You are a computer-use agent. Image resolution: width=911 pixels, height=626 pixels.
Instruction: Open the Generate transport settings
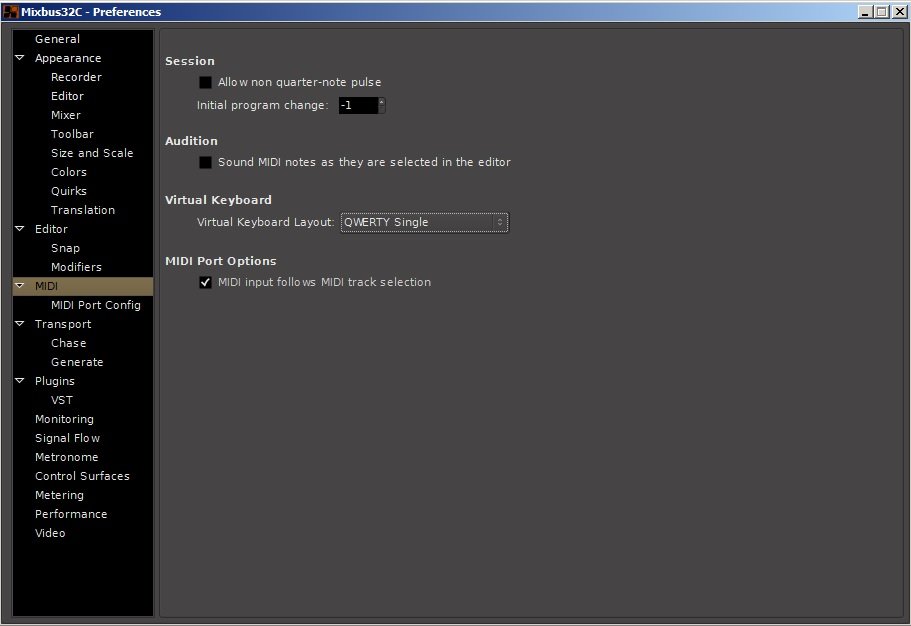77,362
